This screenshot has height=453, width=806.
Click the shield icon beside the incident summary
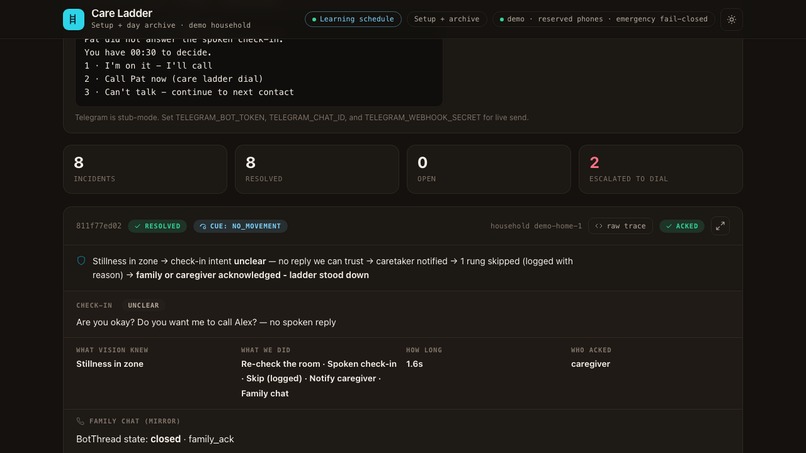(x=81, y=261)
